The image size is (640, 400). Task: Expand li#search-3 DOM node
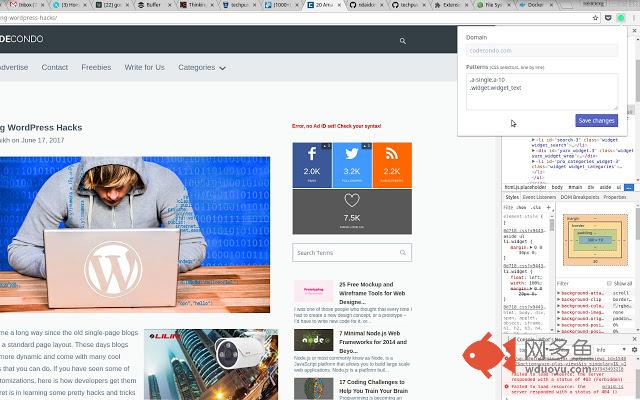point(533,140)
